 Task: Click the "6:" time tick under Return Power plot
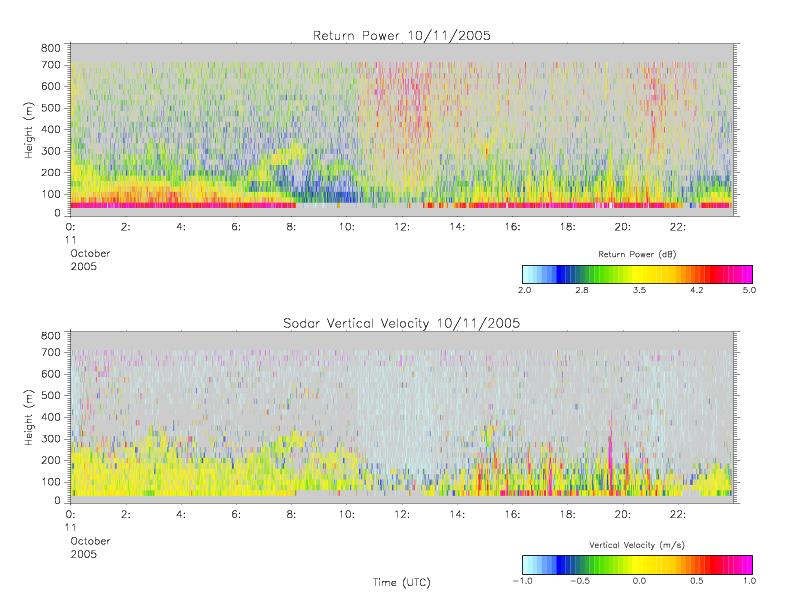pyautogui.click(x=236, y=227)
